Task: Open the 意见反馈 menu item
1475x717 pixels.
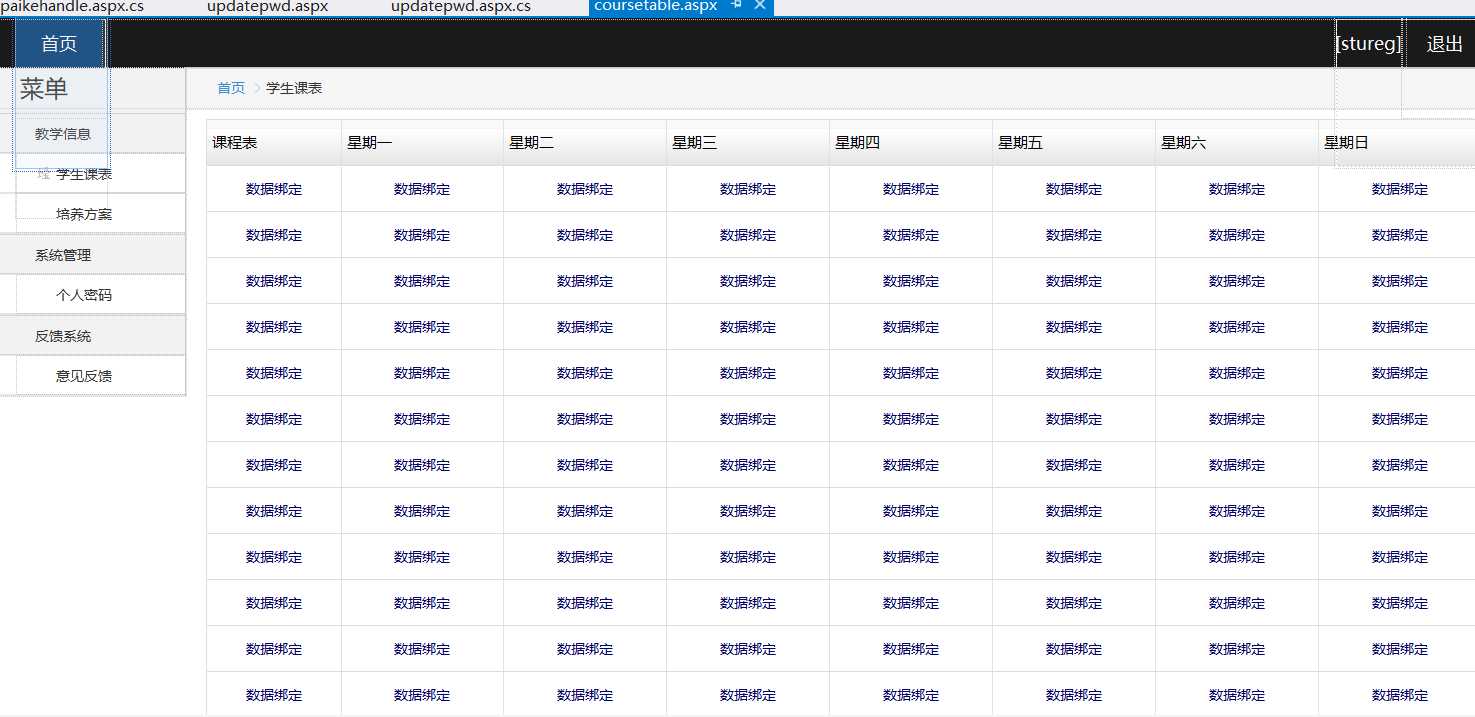Action: tap(84, 376)
